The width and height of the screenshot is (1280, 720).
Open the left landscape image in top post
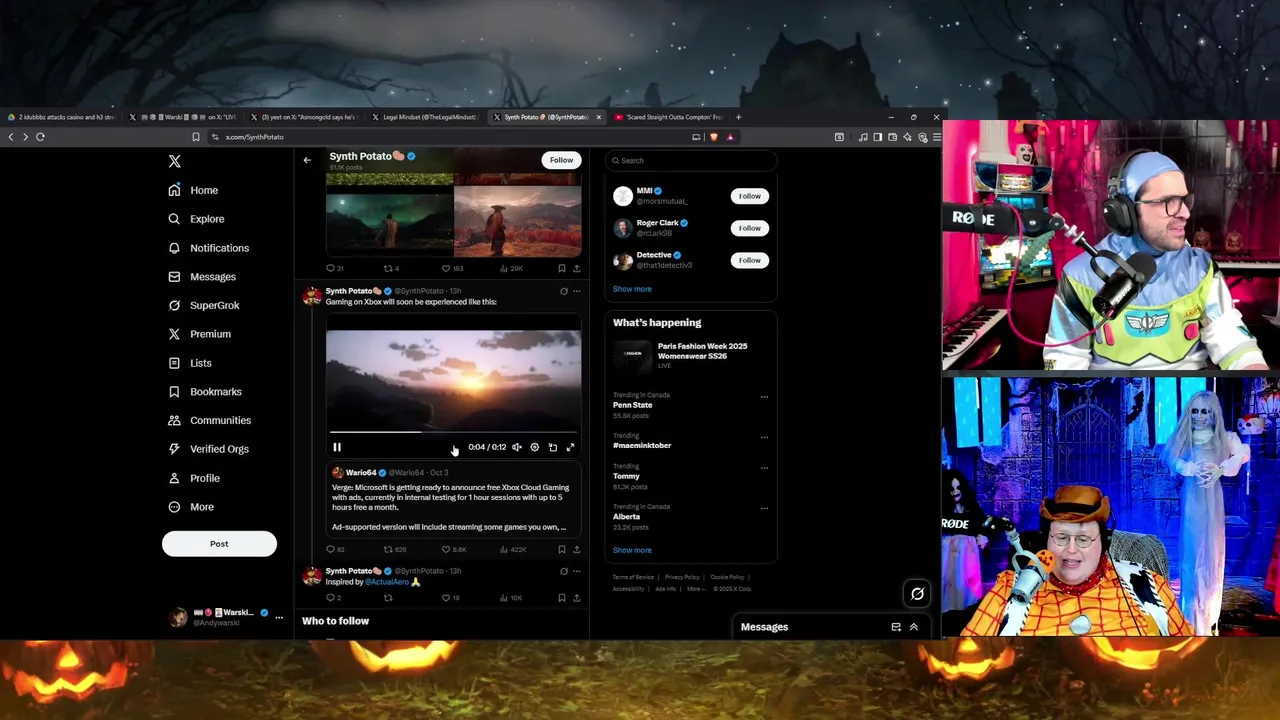tap(389, 221)
